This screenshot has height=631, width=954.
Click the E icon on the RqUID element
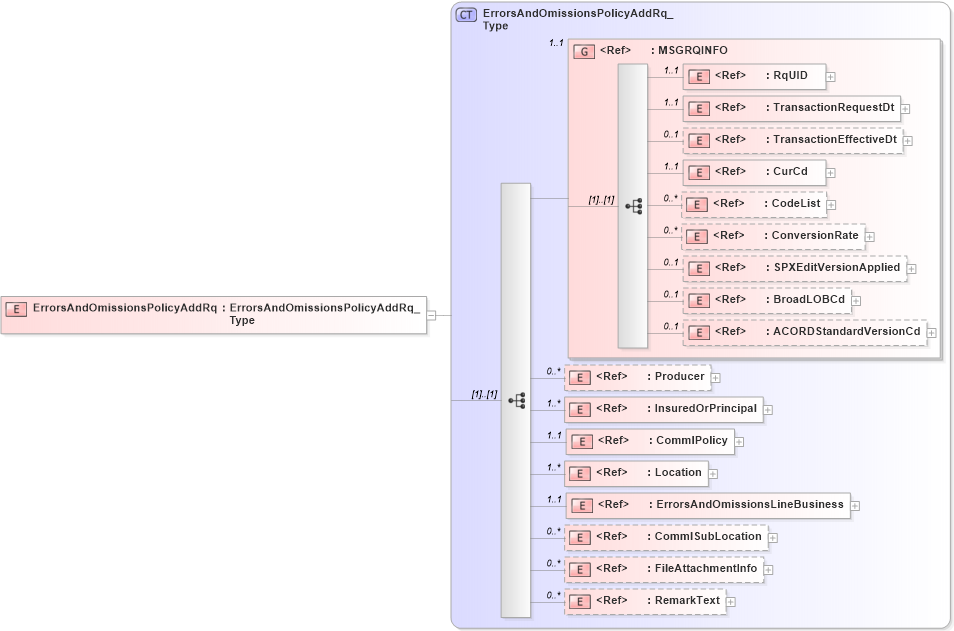700,75
